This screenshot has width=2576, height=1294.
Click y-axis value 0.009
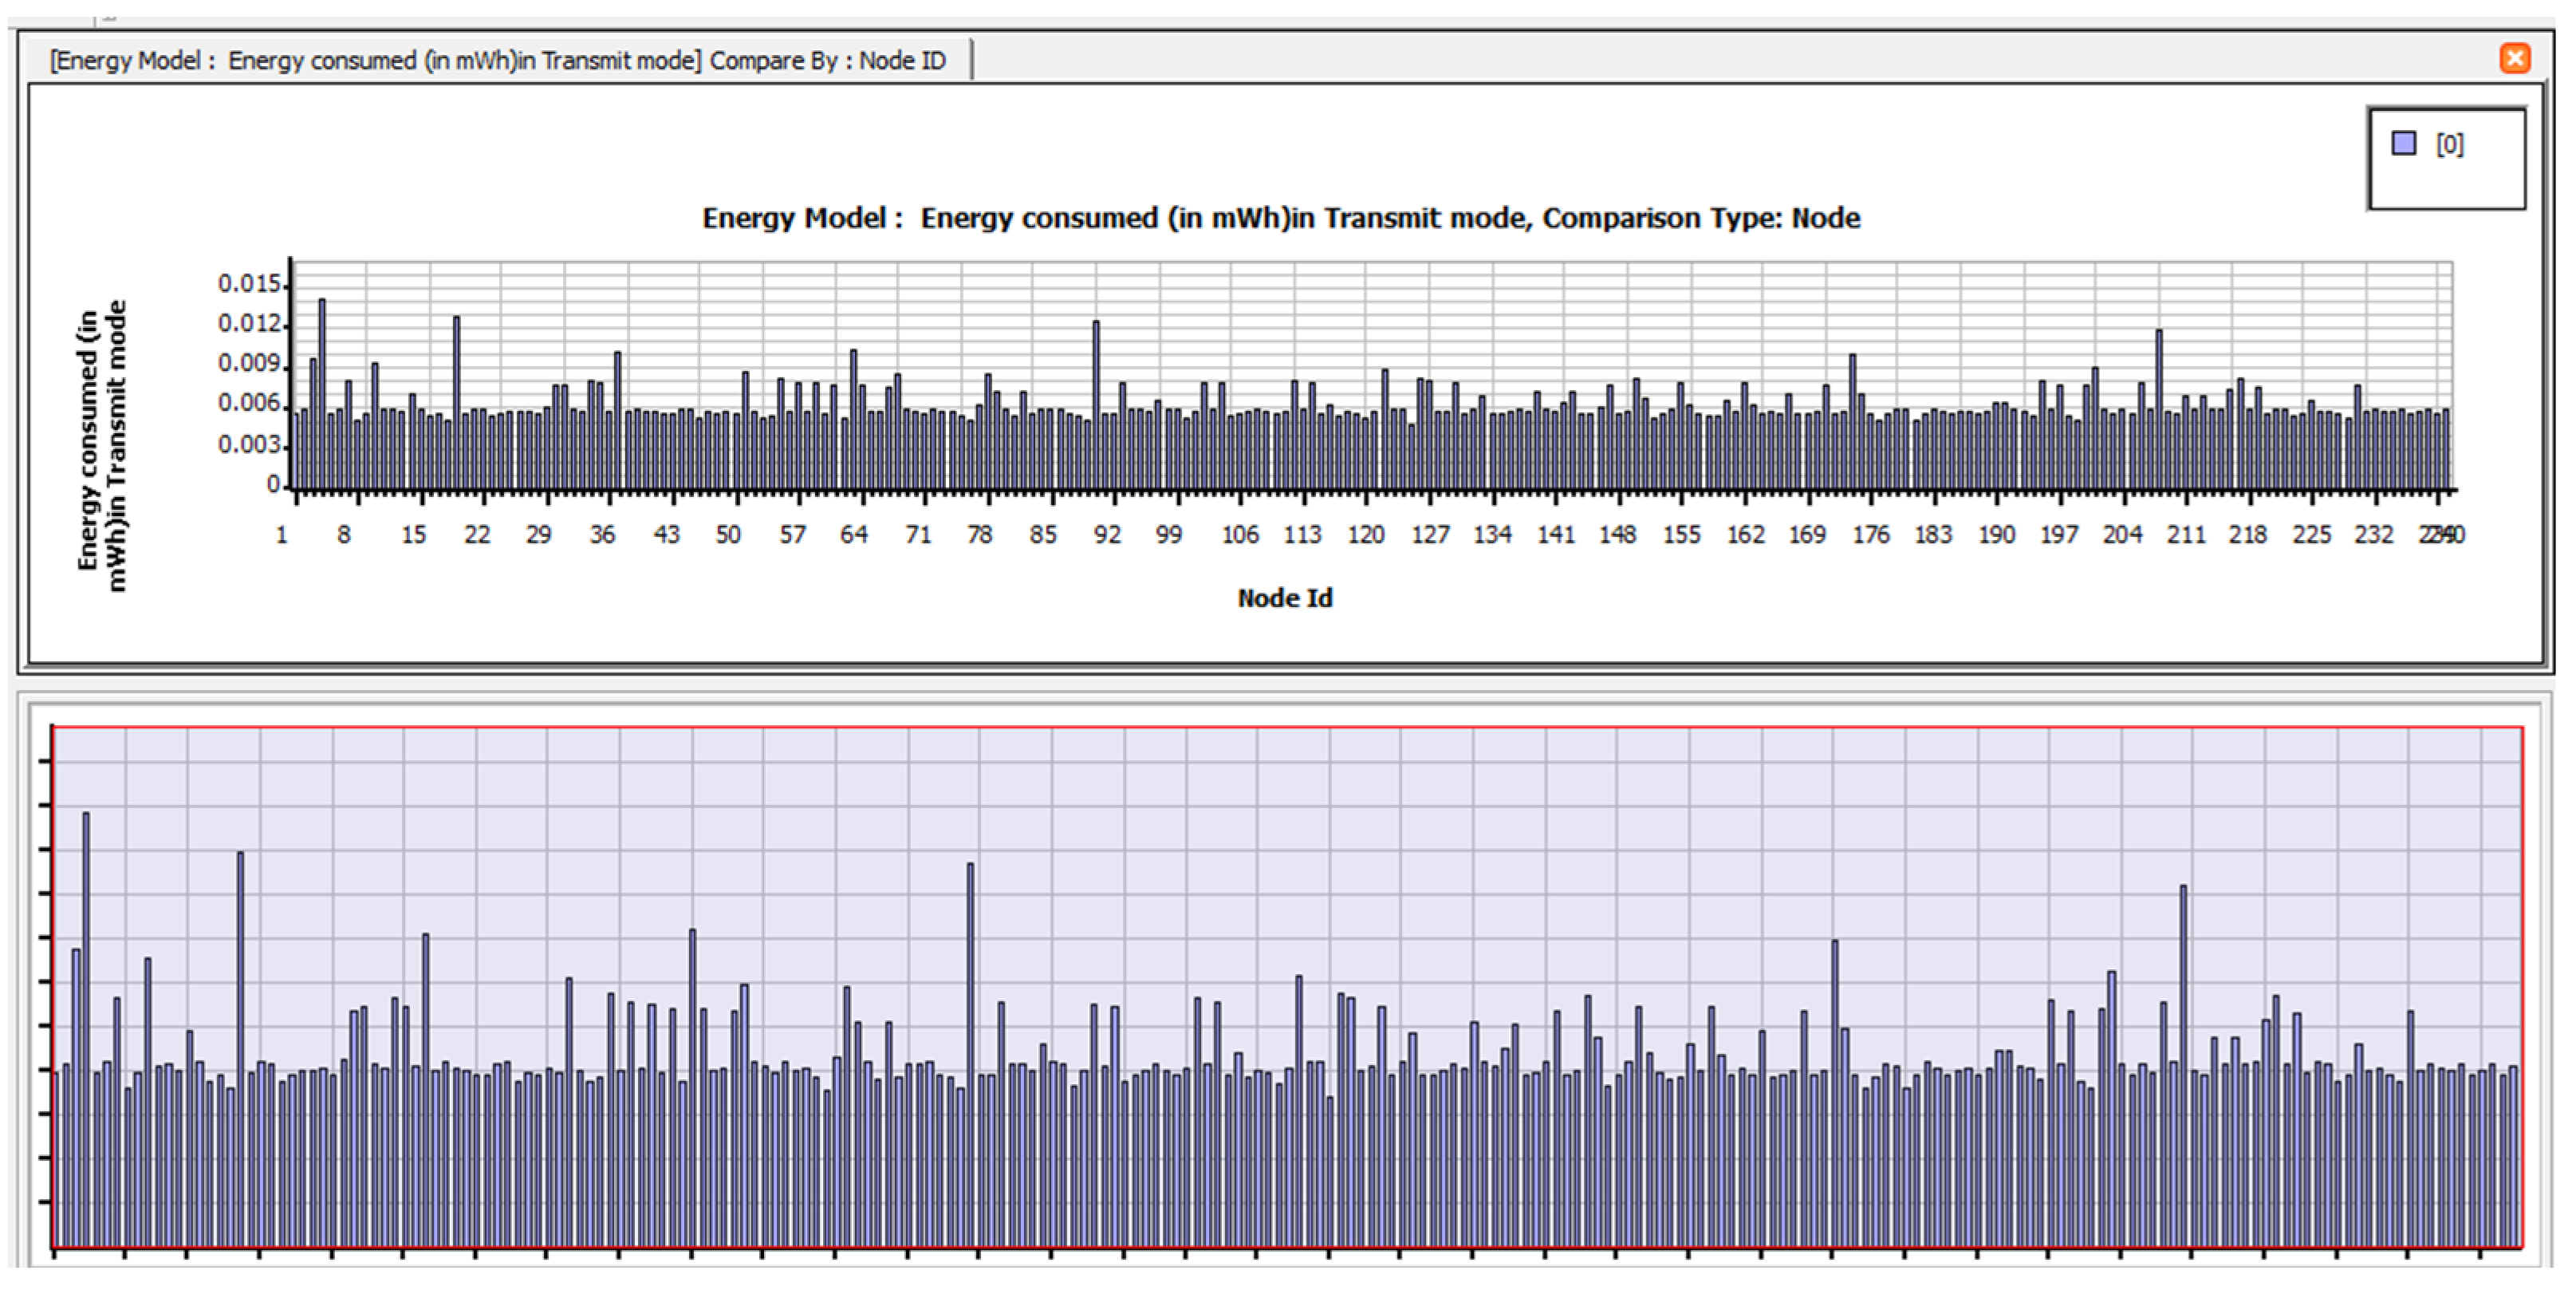coord(249,364)
